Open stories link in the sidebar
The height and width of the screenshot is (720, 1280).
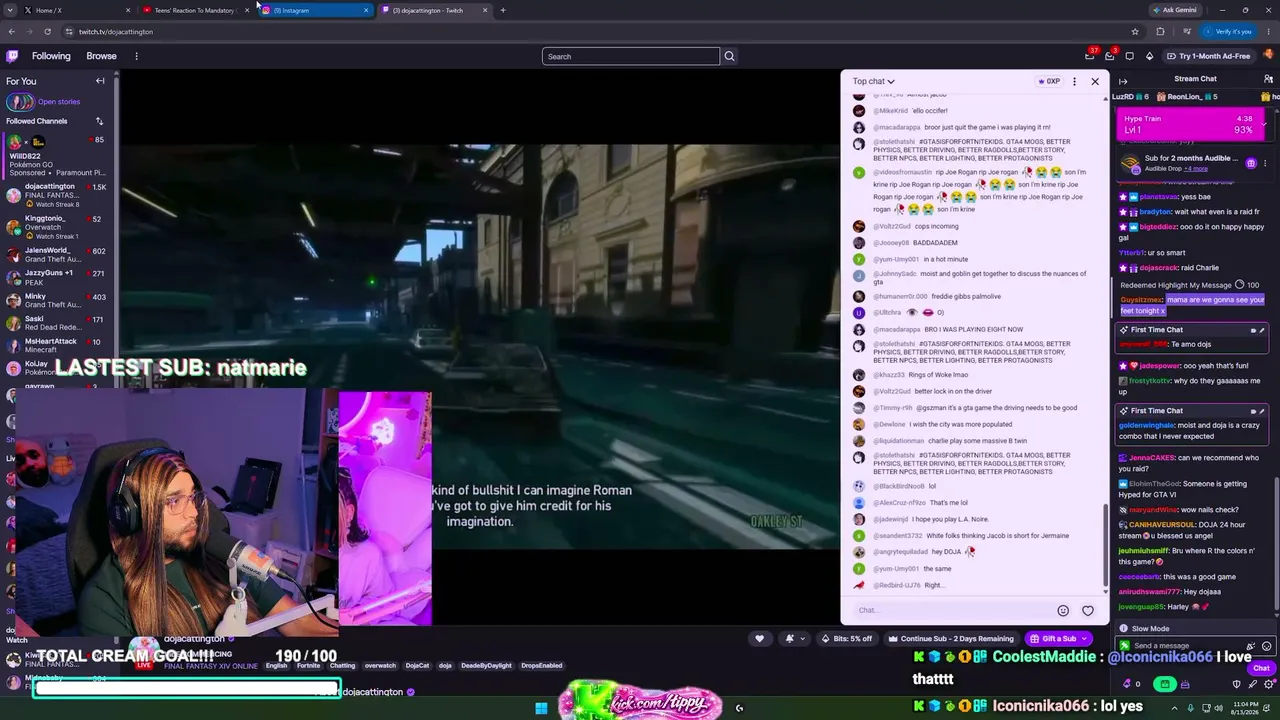tap(59, 101)
